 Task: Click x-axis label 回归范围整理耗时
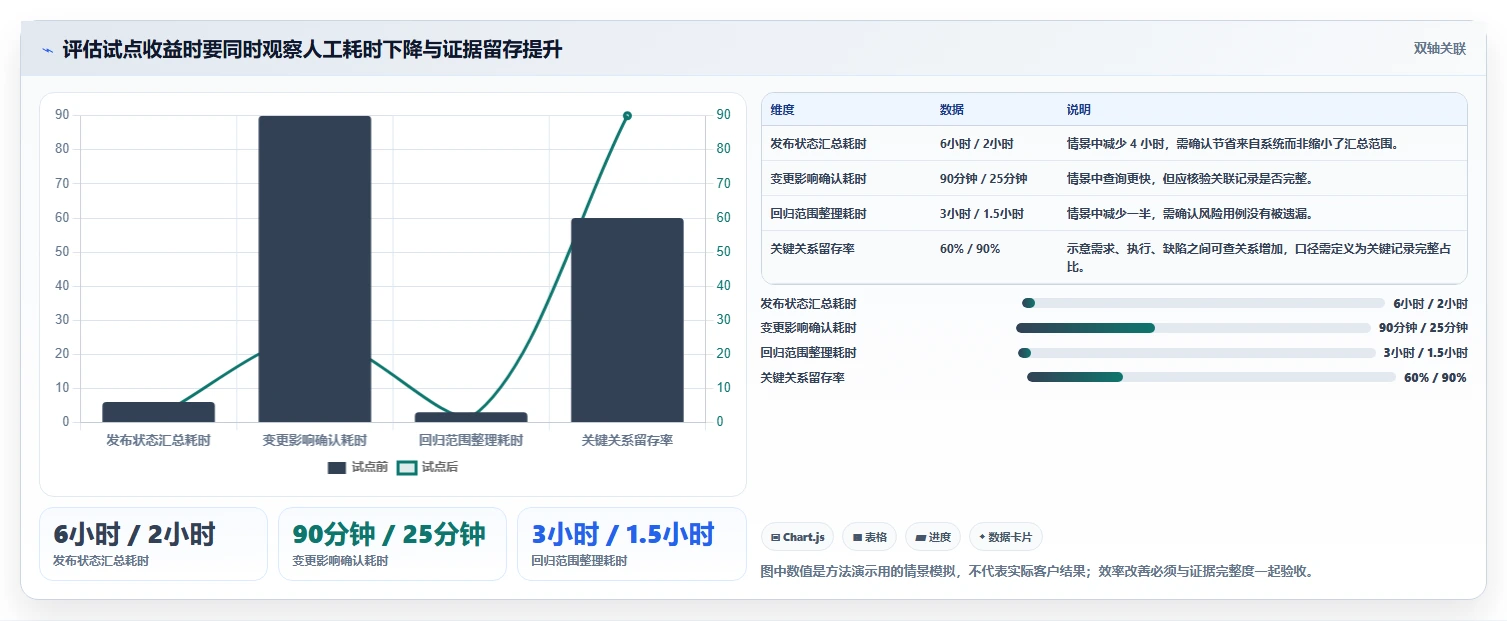[471, 440]
